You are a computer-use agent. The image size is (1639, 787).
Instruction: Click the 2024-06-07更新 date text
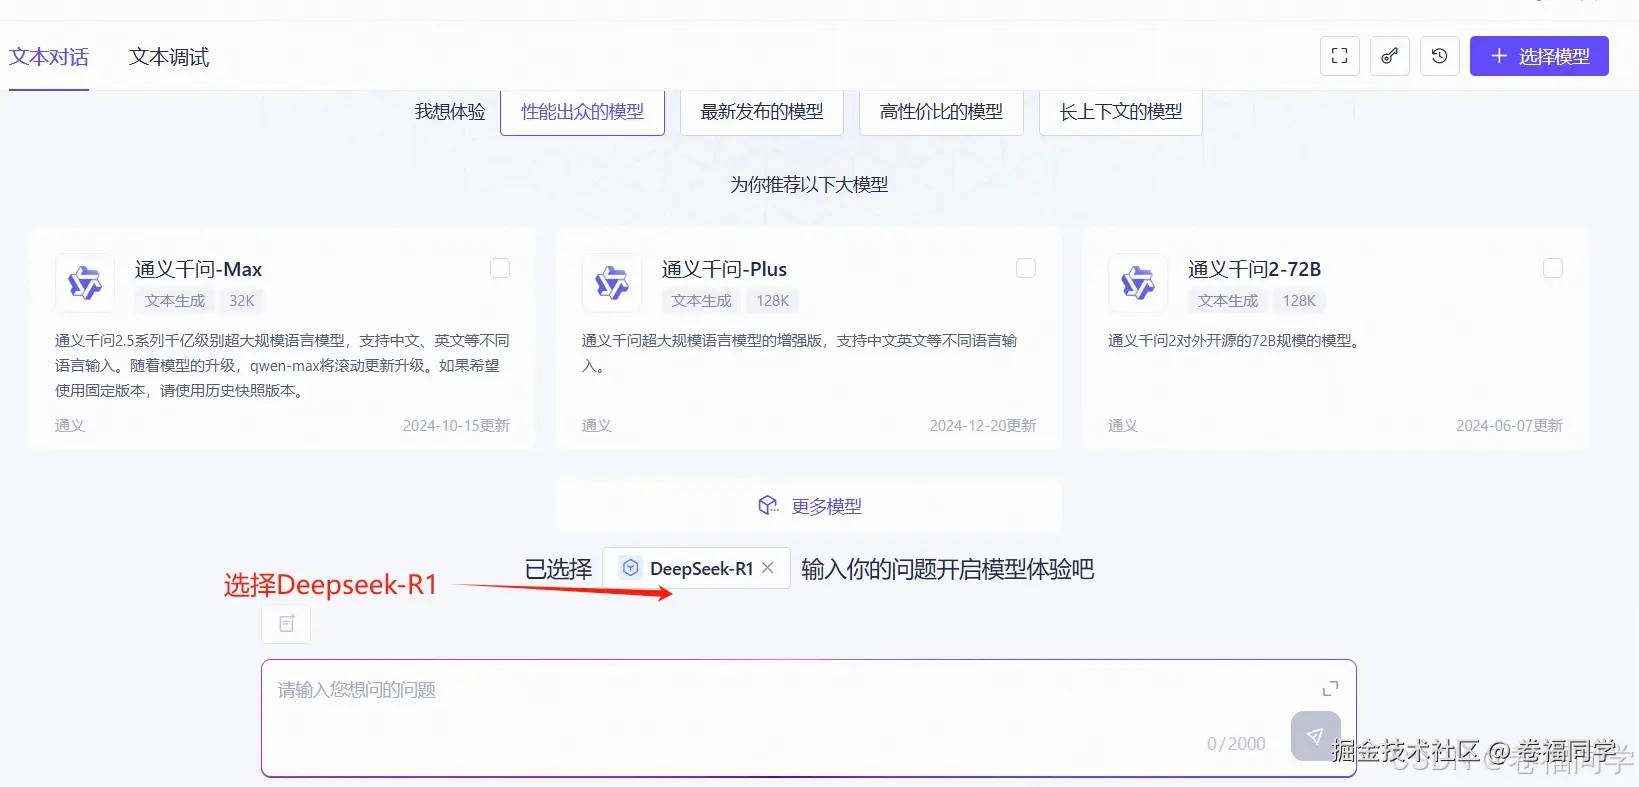tap(1509, 426)
